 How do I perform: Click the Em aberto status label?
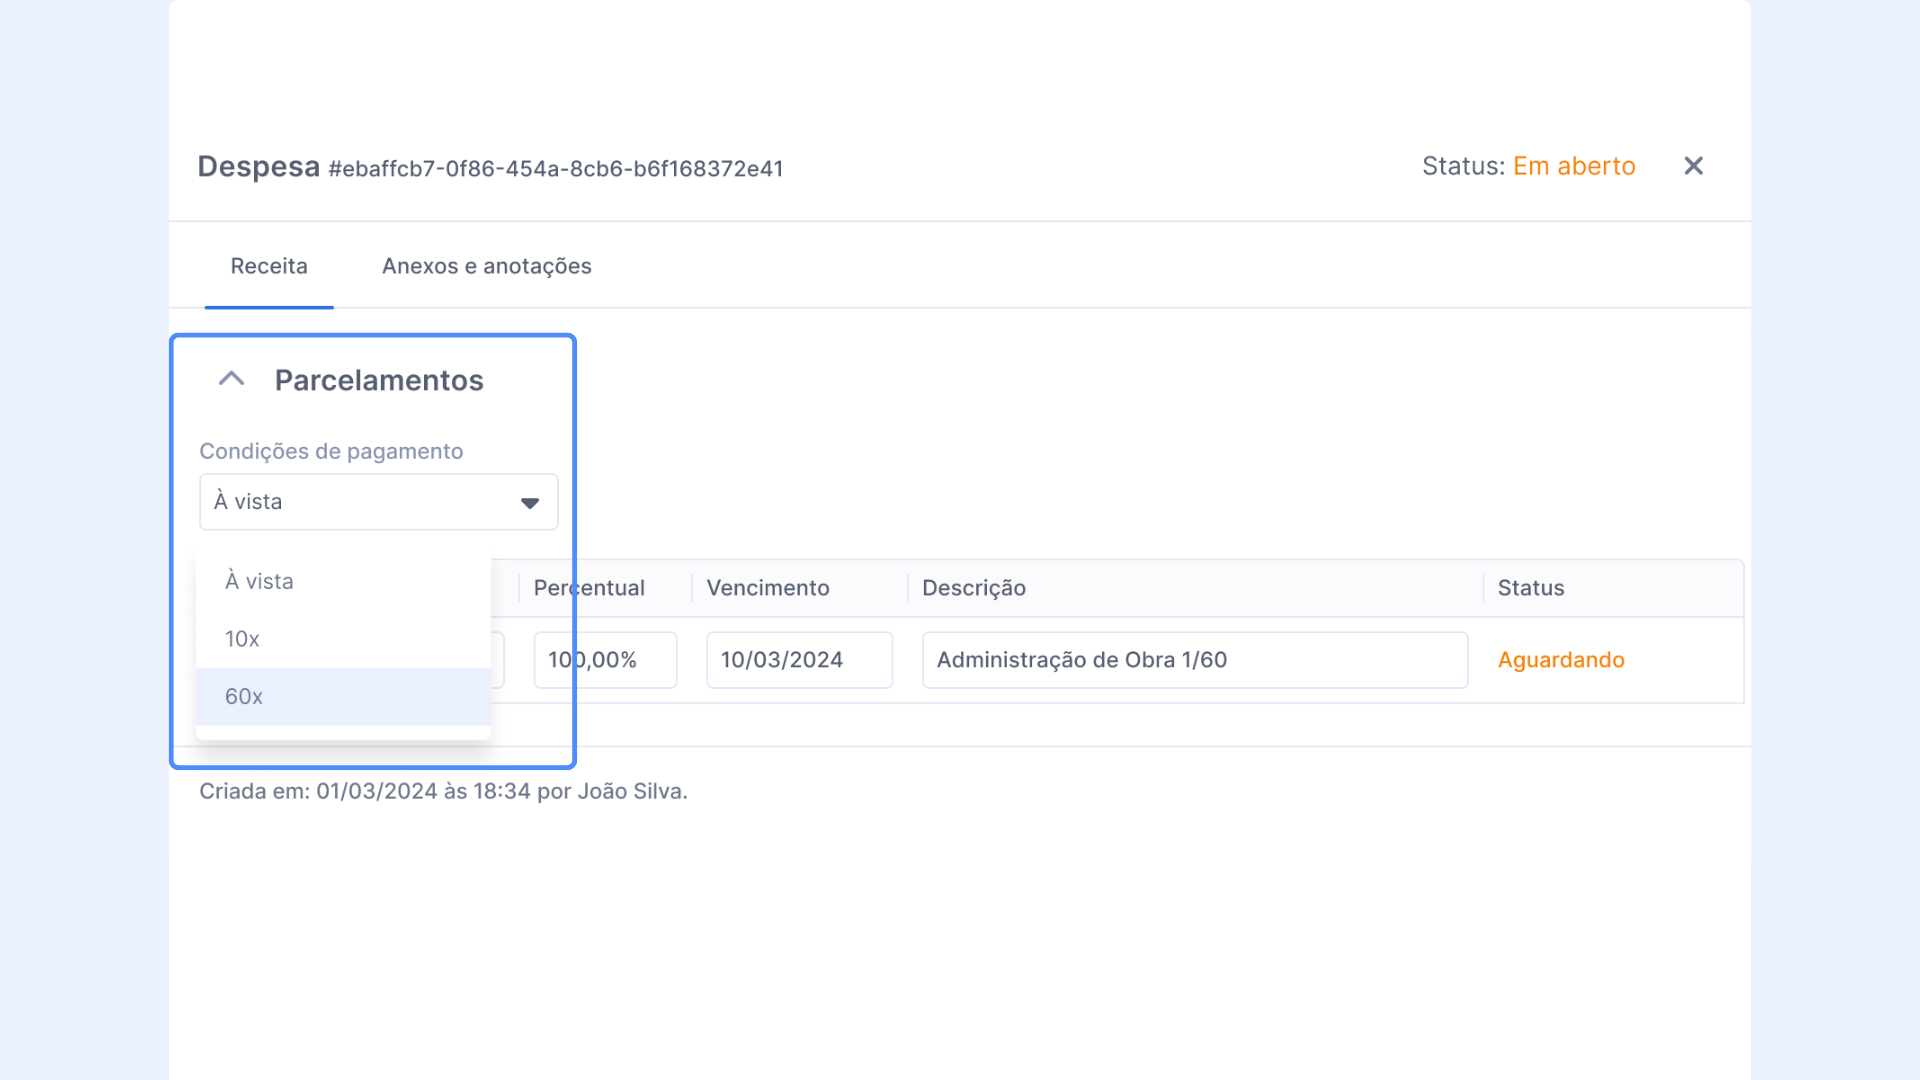click(1573, 166)
